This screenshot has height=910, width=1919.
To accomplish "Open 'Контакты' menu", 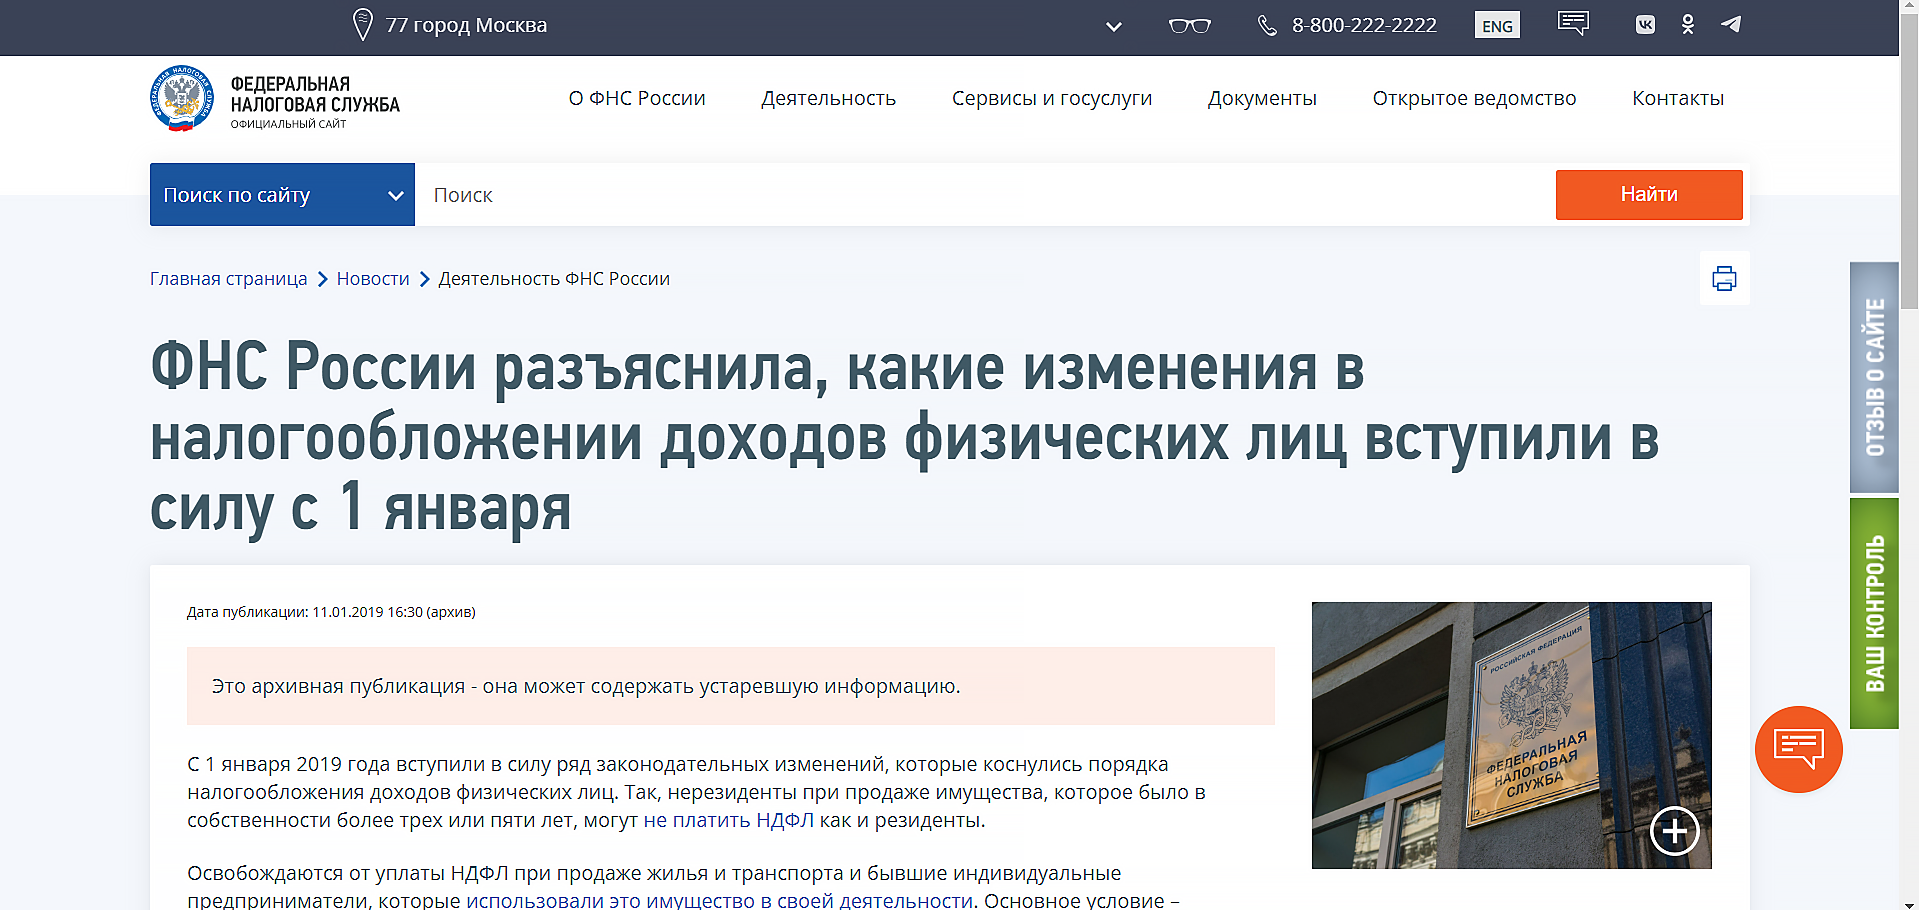I will pyautogui.click(x=1678, y=98).
